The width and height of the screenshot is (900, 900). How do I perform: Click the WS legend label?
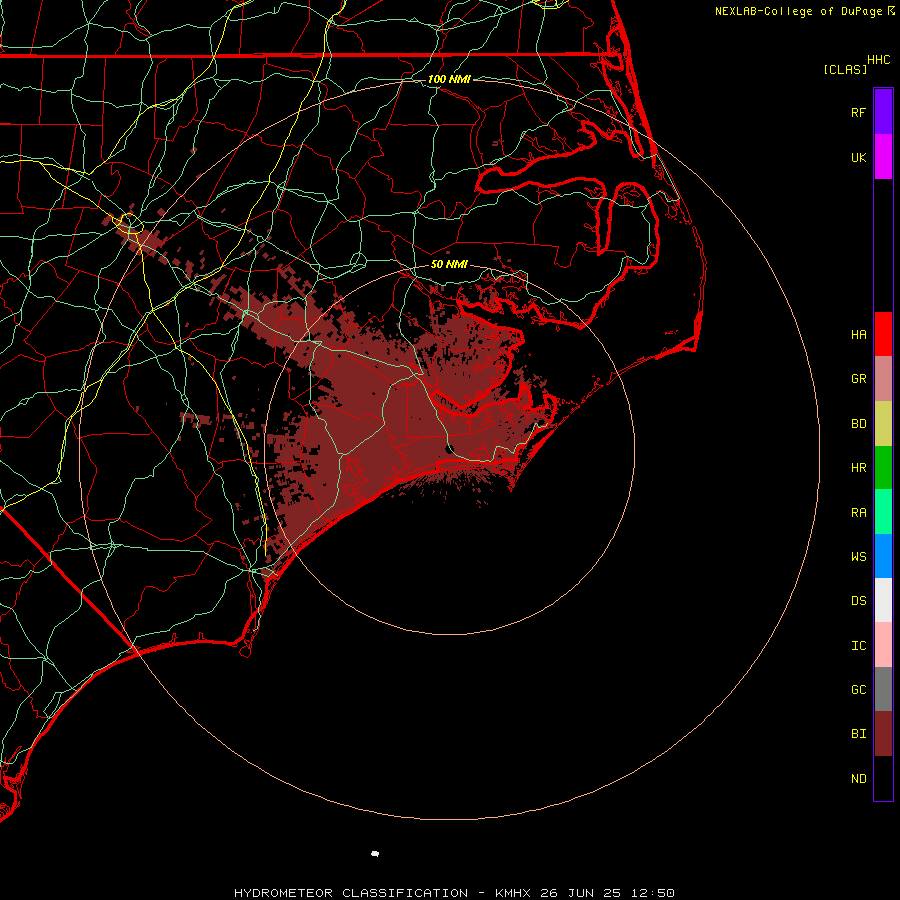pyautogui.click(x=858, y=557)
